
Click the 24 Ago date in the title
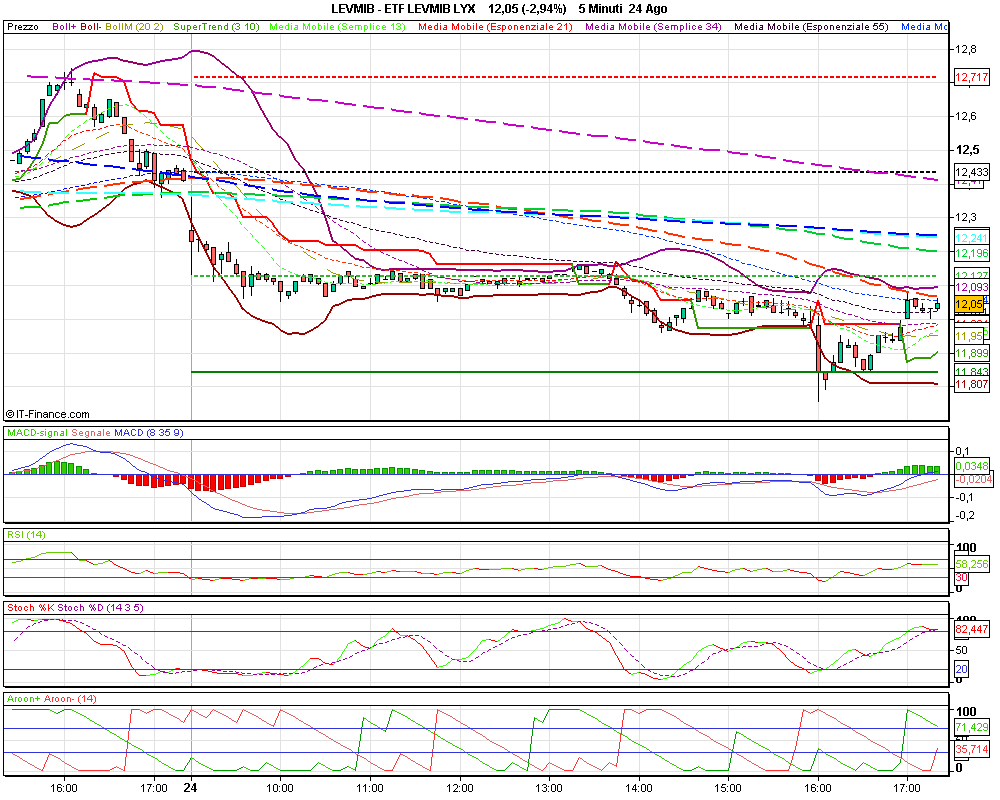point(648,9)
